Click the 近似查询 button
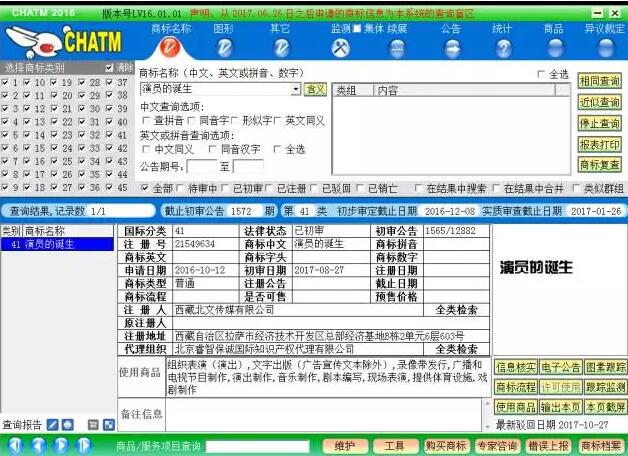 tap(599, 102)
